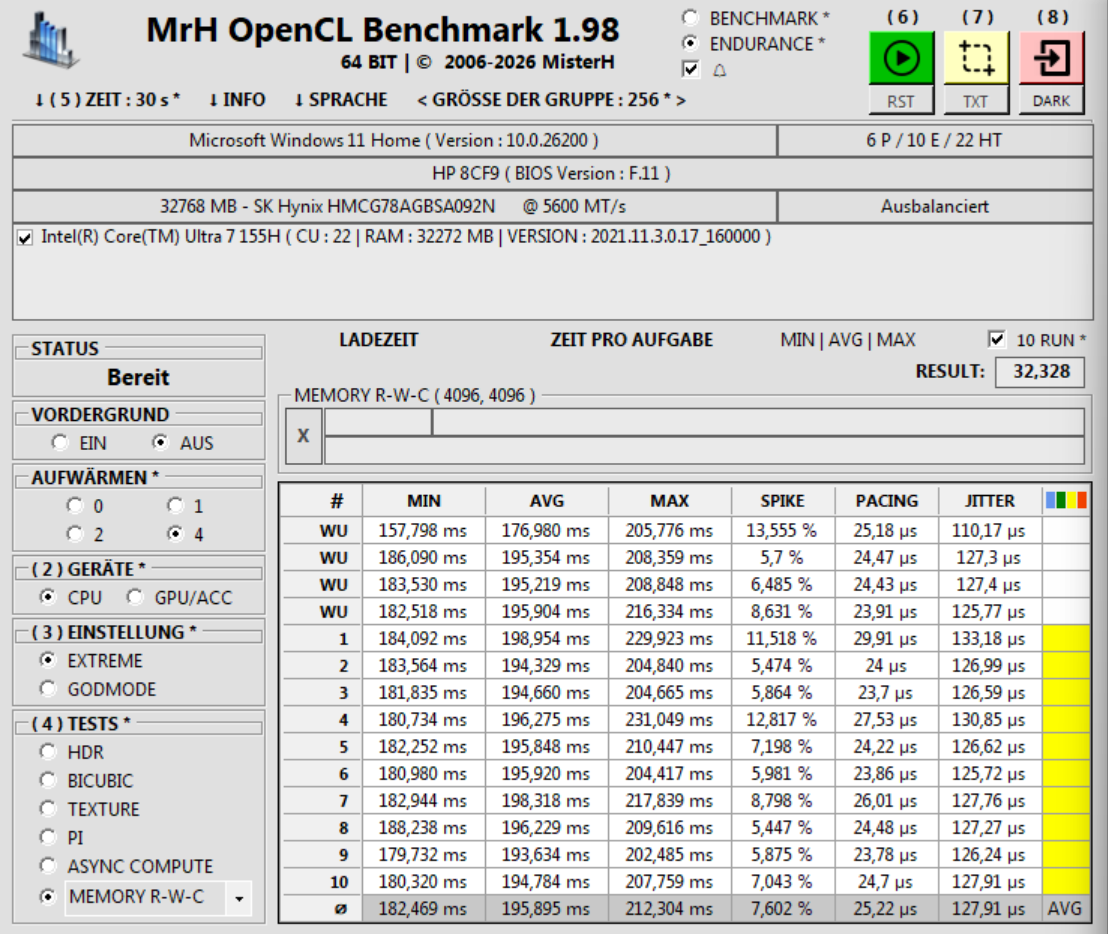Viewport: 1108px width, 934px height.
Task: Click the SPIKE column header
Action: 782,501
